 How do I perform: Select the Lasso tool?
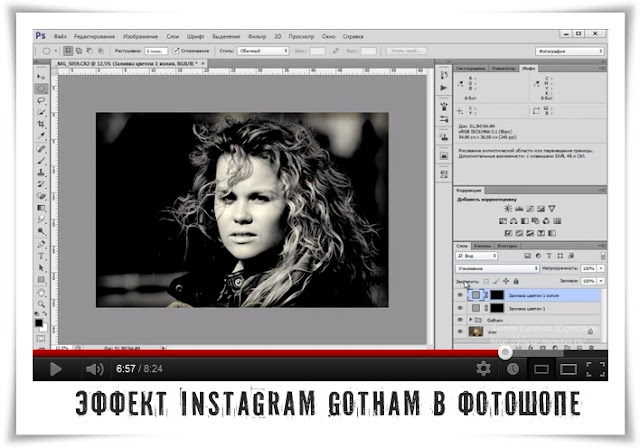(41, 100)
